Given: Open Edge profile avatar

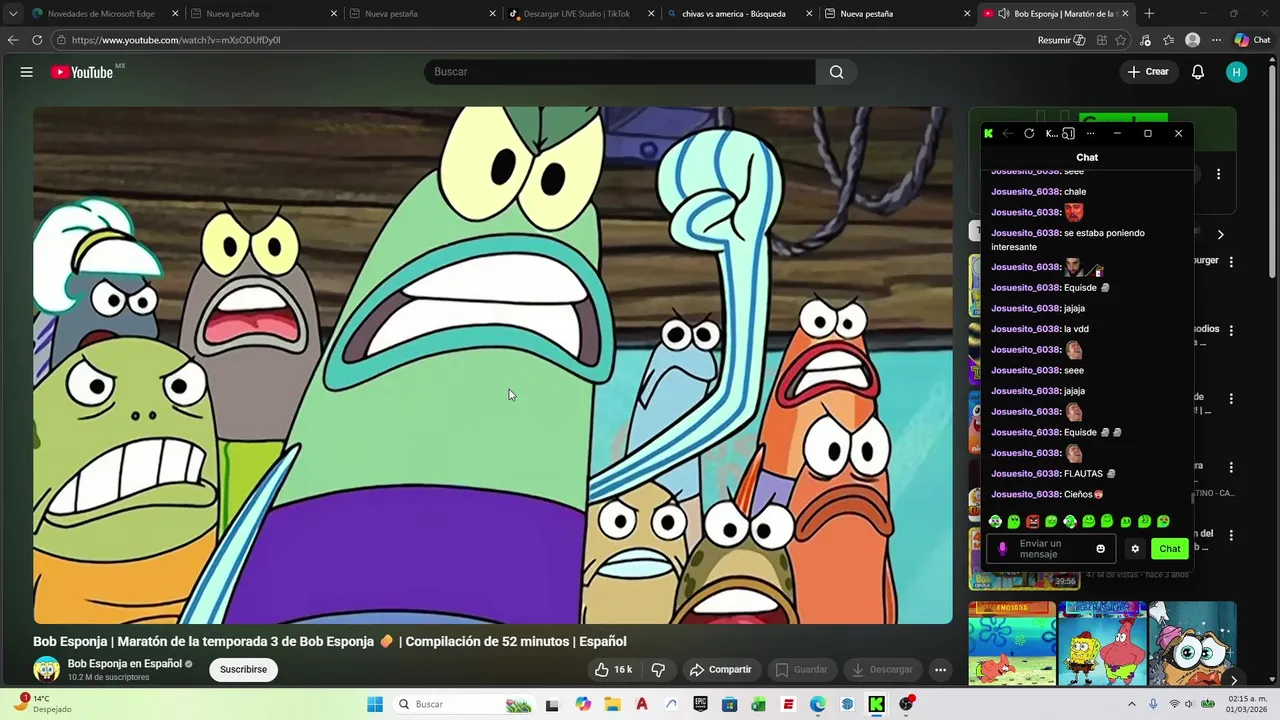Looking at the screenshot, I should [x=1192, y=40].
